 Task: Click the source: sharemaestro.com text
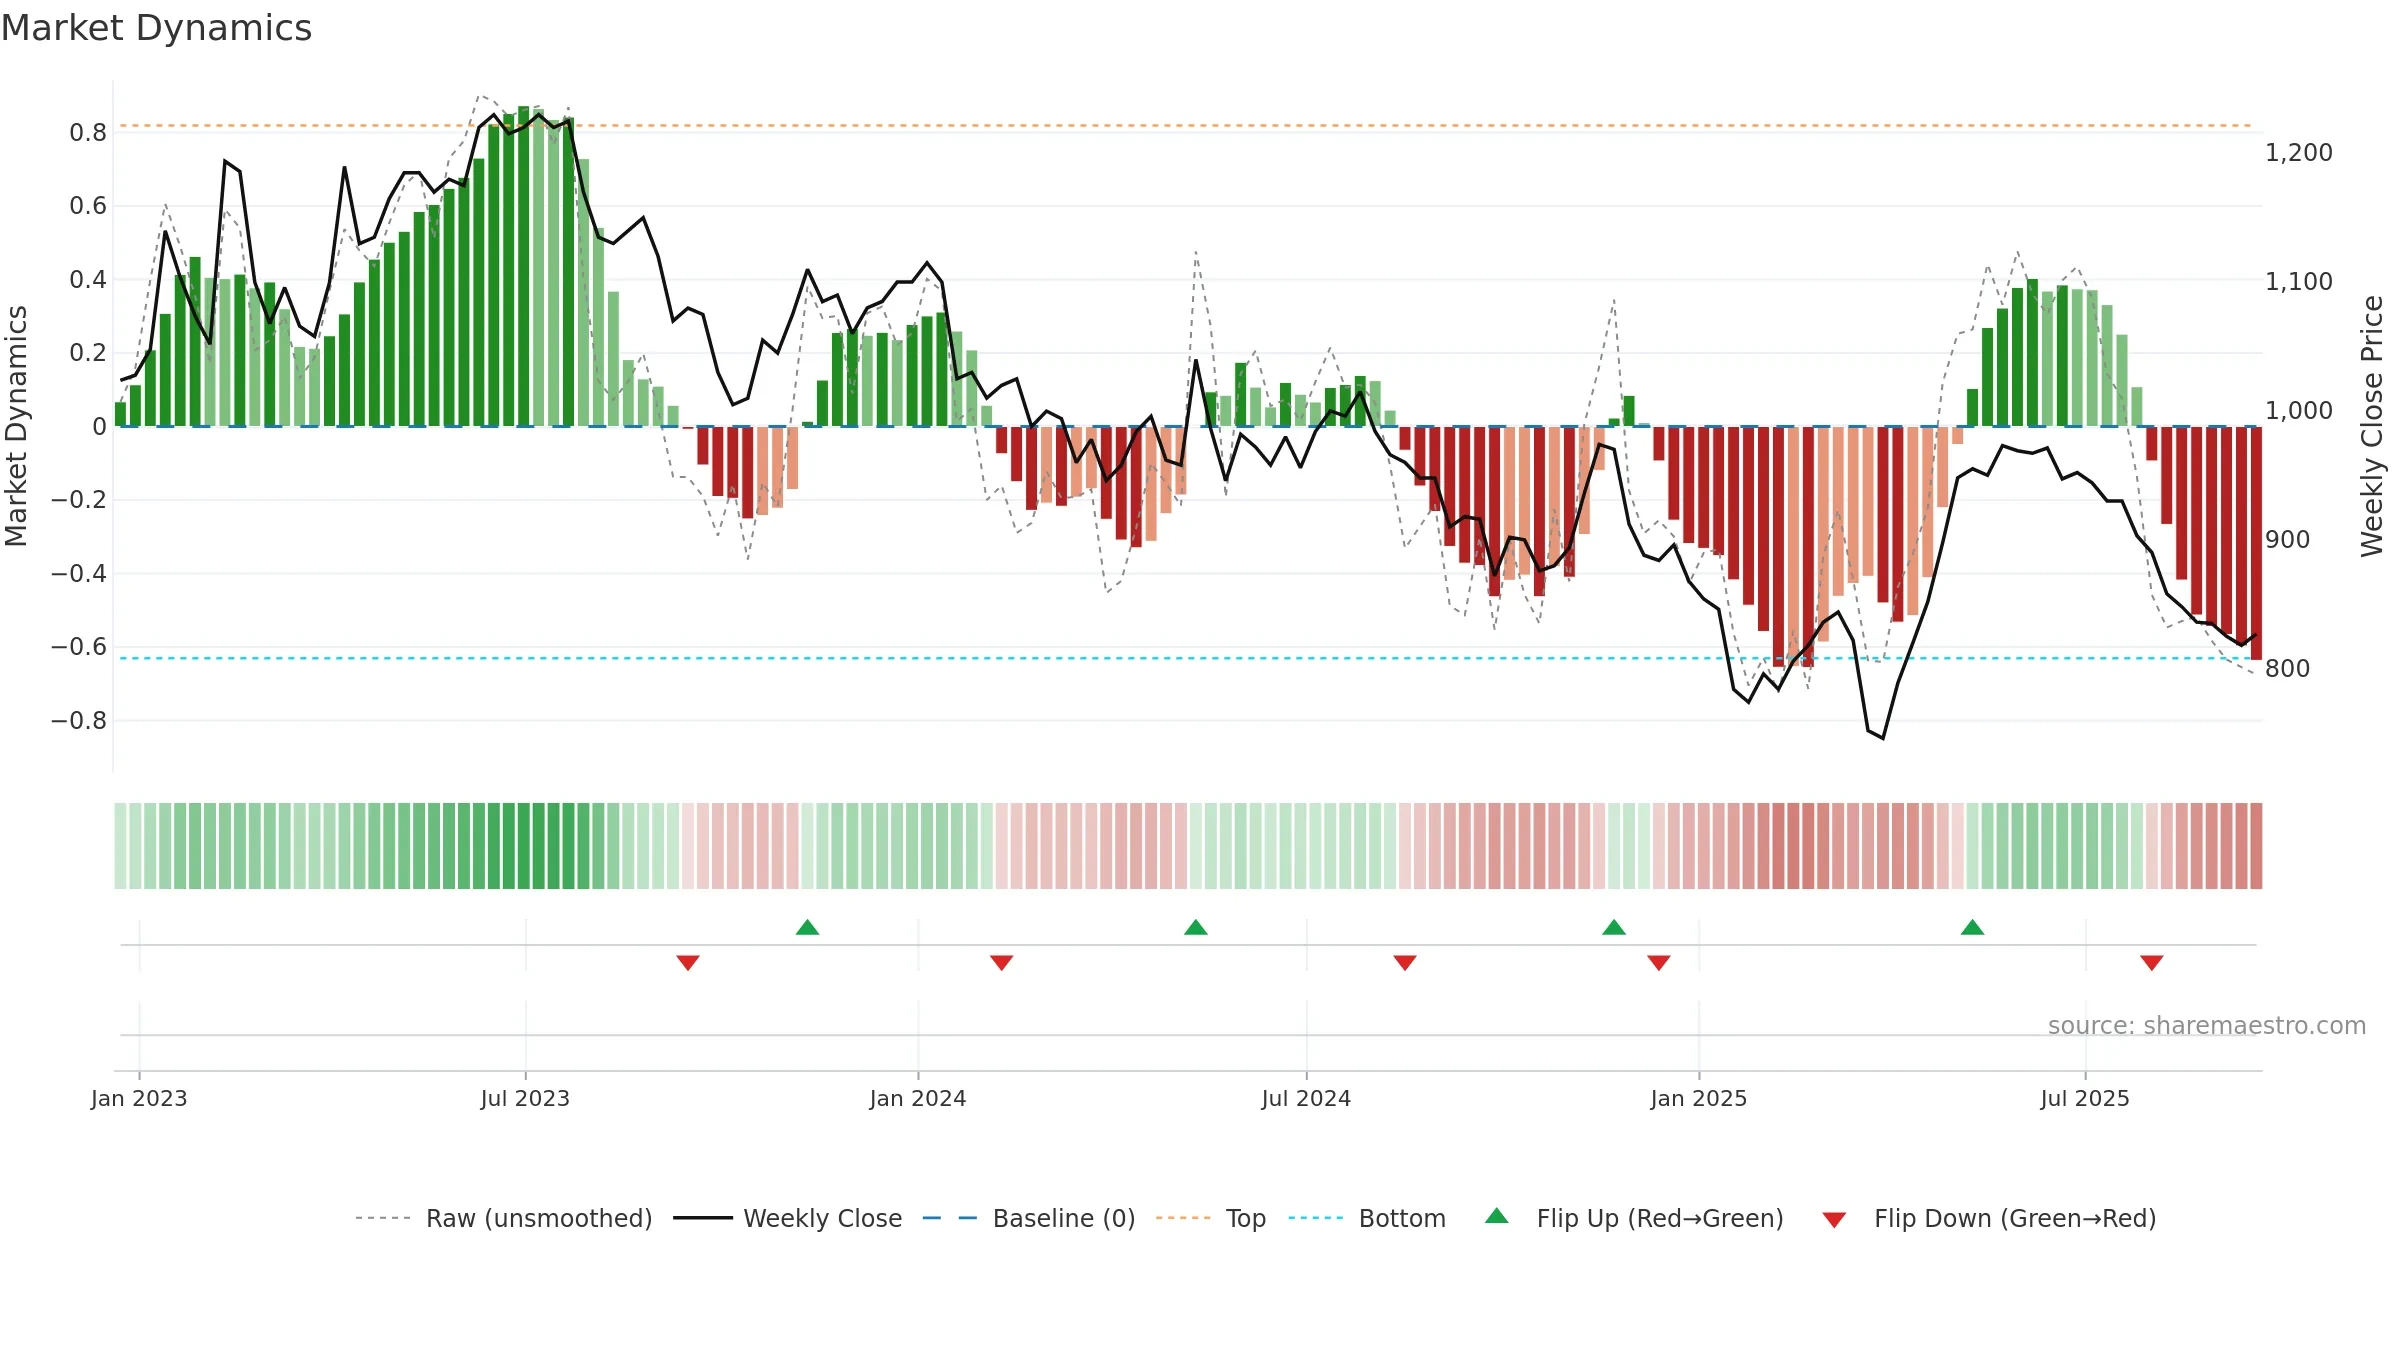(x=2207, y=1025)
